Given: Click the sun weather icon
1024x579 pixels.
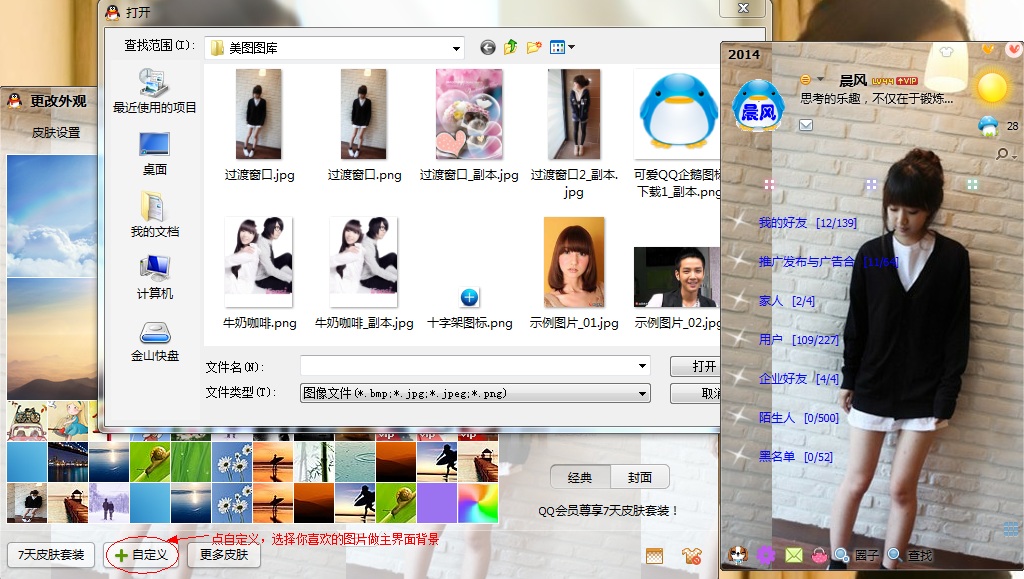Looking at the screenshot, I should click(x=991, y=88).
